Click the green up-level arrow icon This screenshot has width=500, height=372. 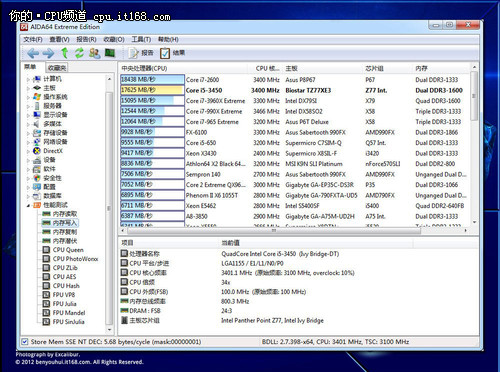(64, 53)
